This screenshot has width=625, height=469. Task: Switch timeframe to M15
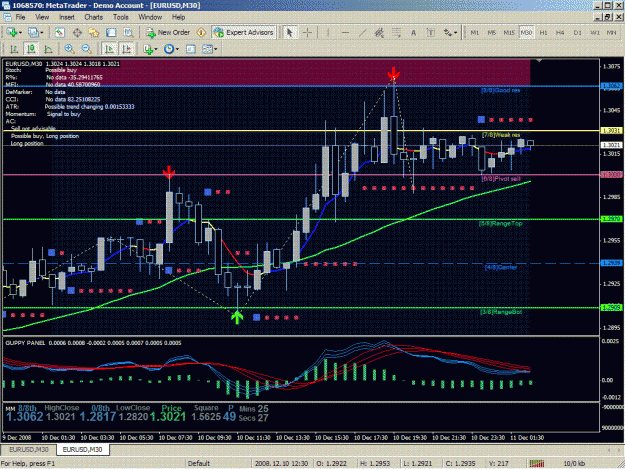[509, 33]
